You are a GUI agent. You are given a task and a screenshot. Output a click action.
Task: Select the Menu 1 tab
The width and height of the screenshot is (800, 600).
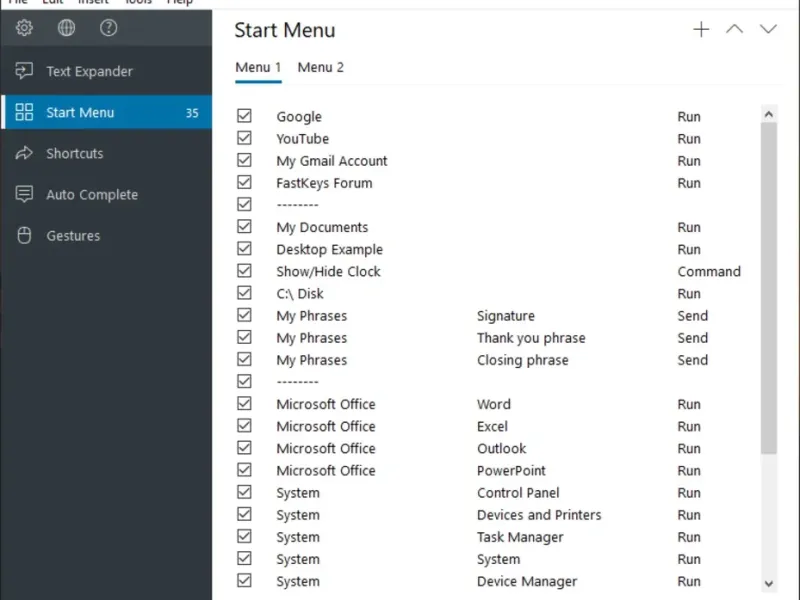pyautogui.click(x=258, y=67)
